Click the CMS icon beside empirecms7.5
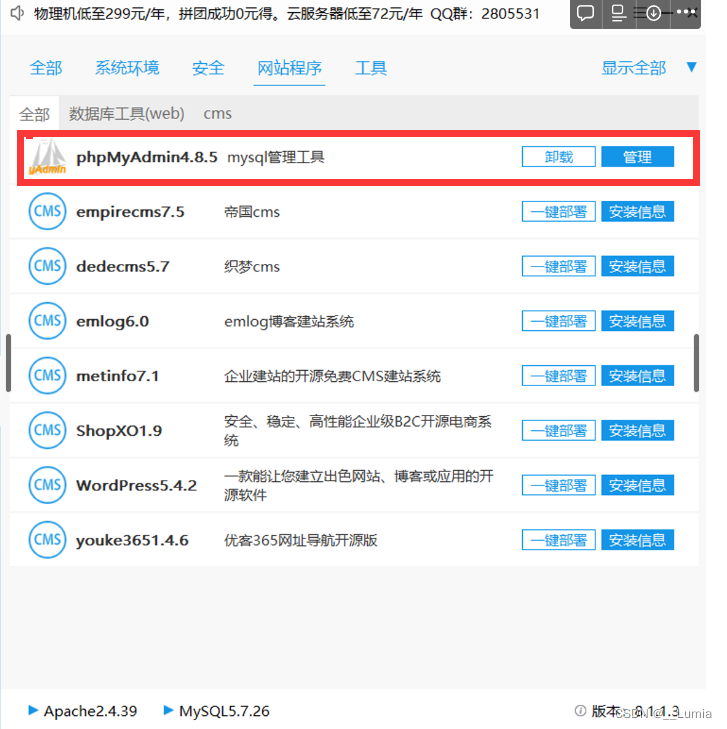Image resolution: width=727 pixels, height=729 pixels. coord(47,212)
